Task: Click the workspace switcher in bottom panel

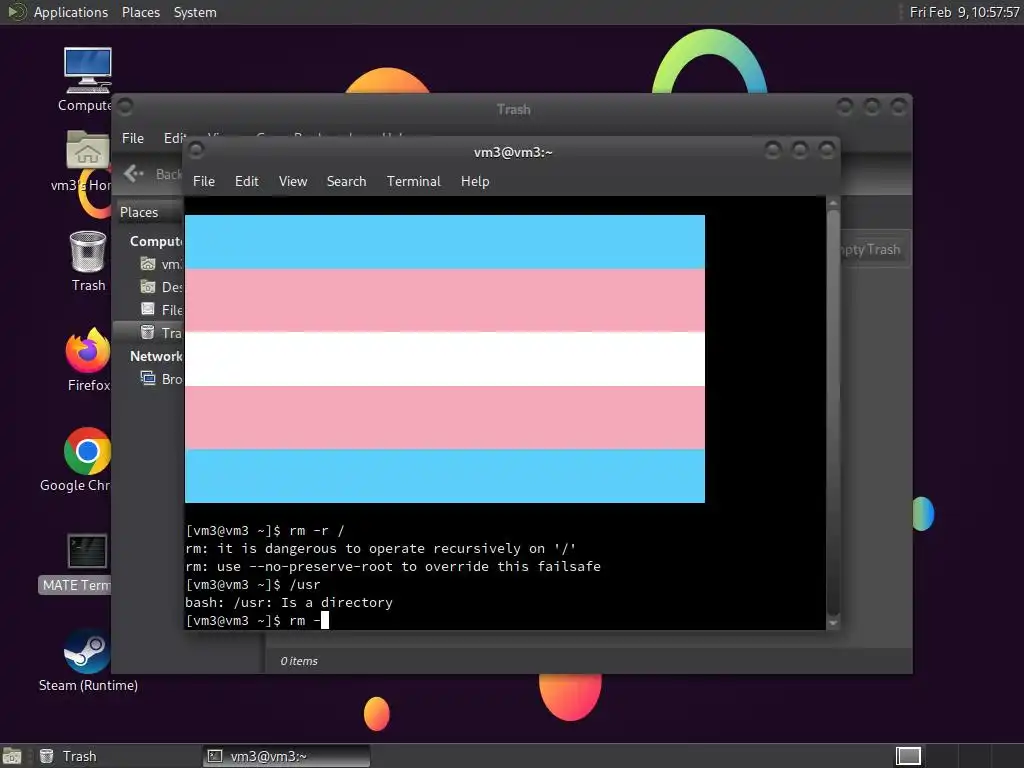Action: tap(908, 756)
